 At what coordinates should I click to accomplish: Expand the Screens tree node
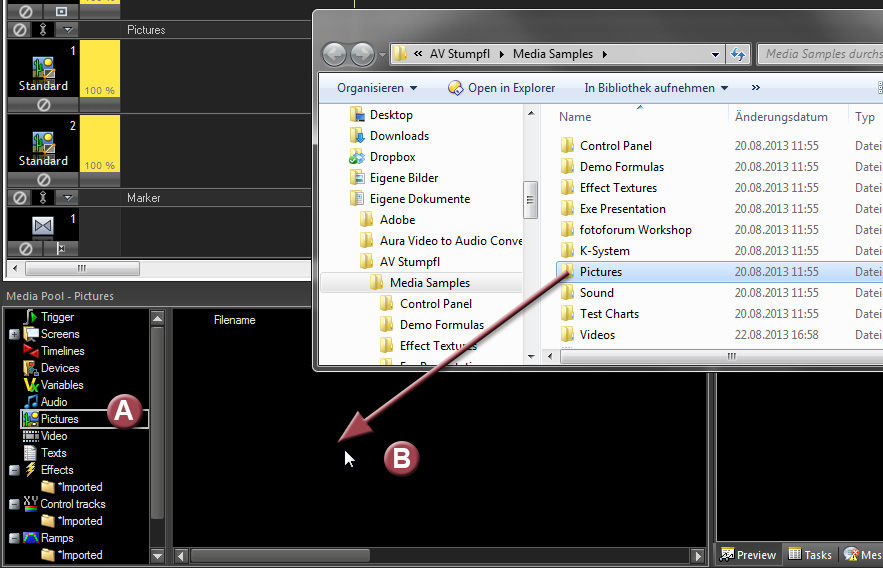coord(14,334)
